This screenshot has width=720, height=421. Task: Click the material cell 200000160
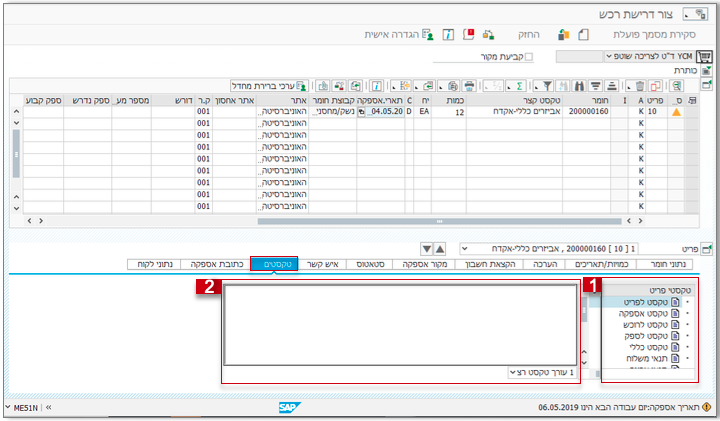click(x=586, y=112)
